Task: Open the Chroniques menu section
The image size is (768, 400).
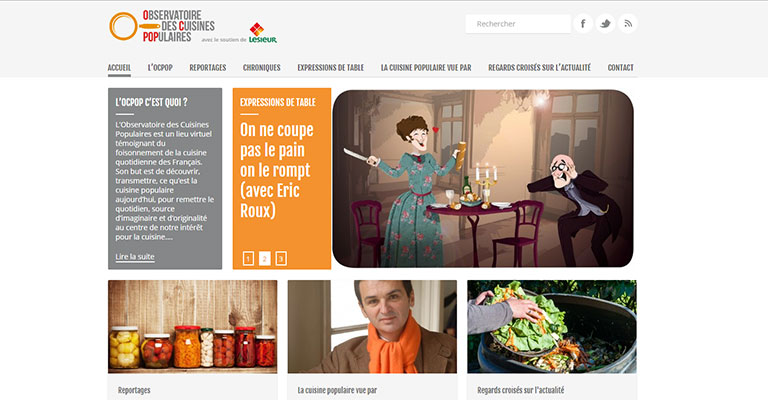Action: (262, 68)
